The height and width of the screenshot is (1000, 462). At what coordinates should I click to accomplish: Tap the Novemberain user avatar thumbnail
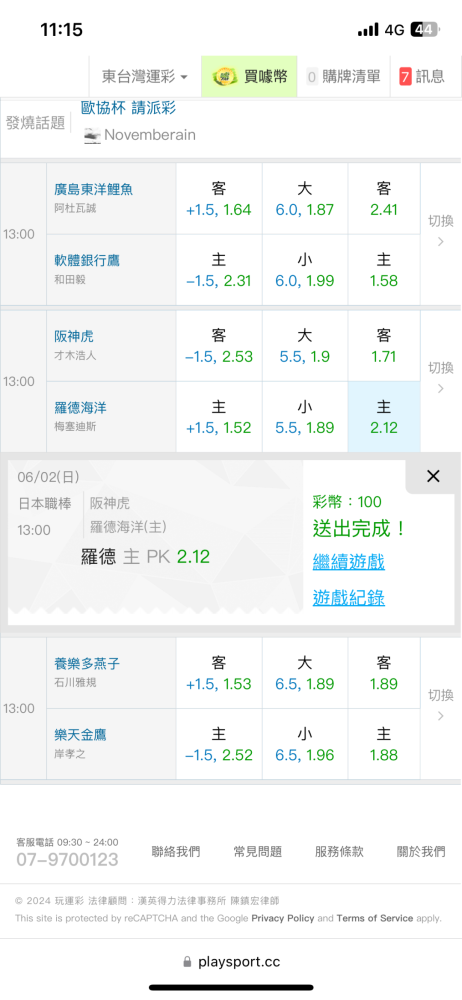[92, 135]
